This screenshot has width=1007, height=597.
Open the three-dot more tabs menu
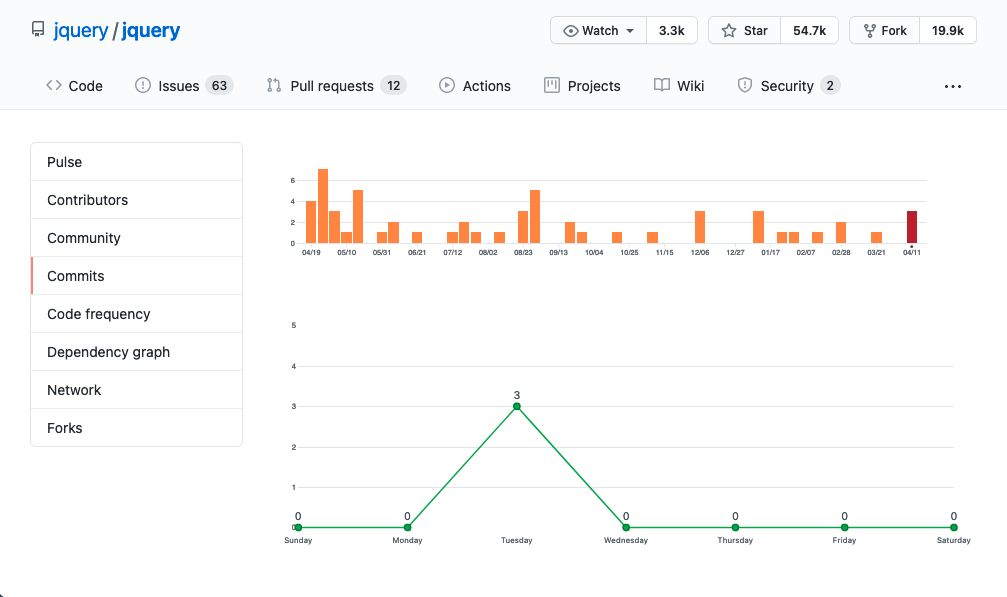(953, 86)
